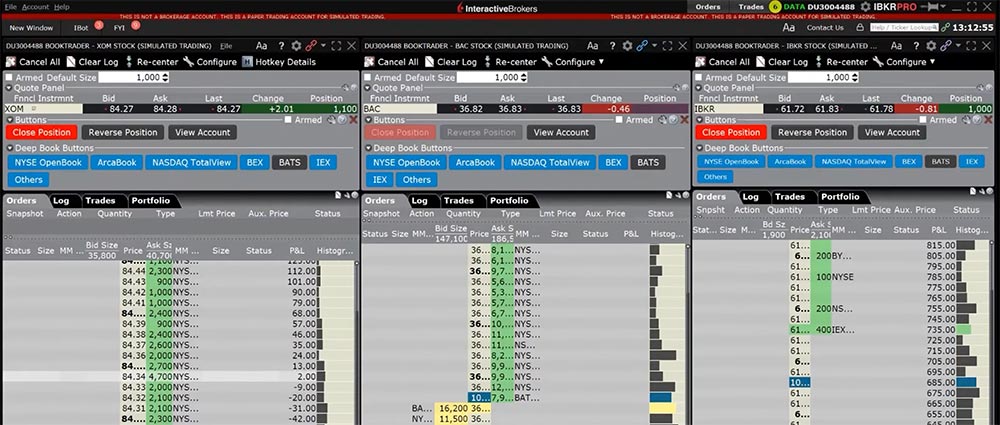Click Configure wrench icon in XOM BookTrader
The image size is (1000, 425).
[x=188, y=62]
